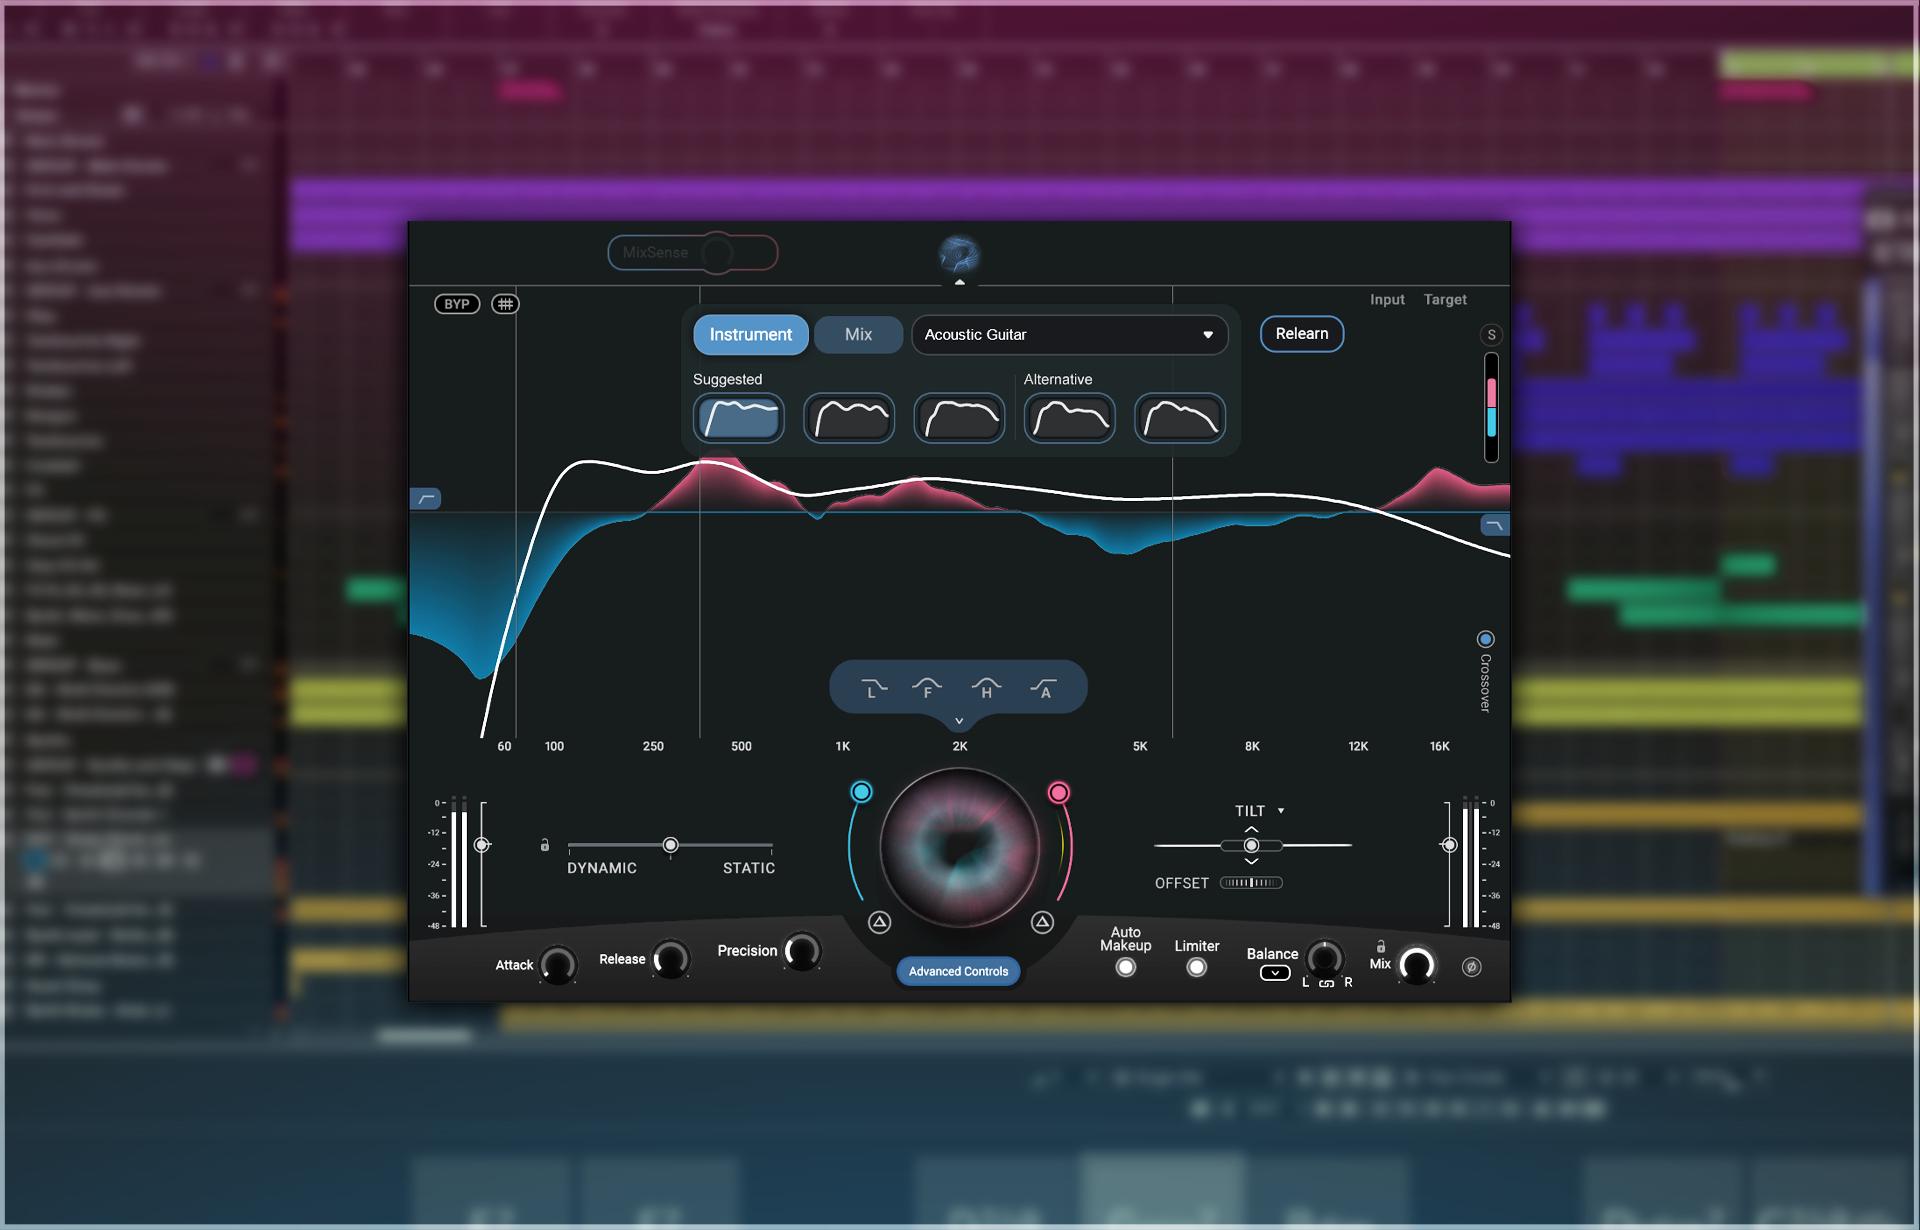
Task: Click the output gain slider handle on right meter
Action: [1449, 845]
